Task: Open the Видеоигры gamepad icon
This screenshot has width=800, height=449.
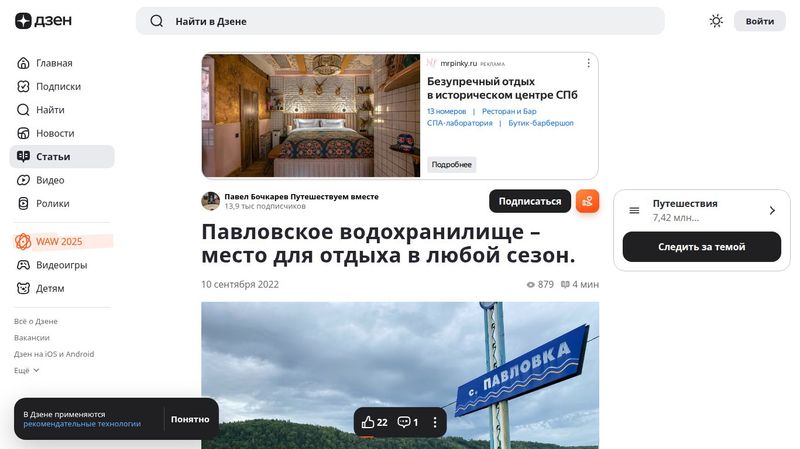Action: [23, 265]
